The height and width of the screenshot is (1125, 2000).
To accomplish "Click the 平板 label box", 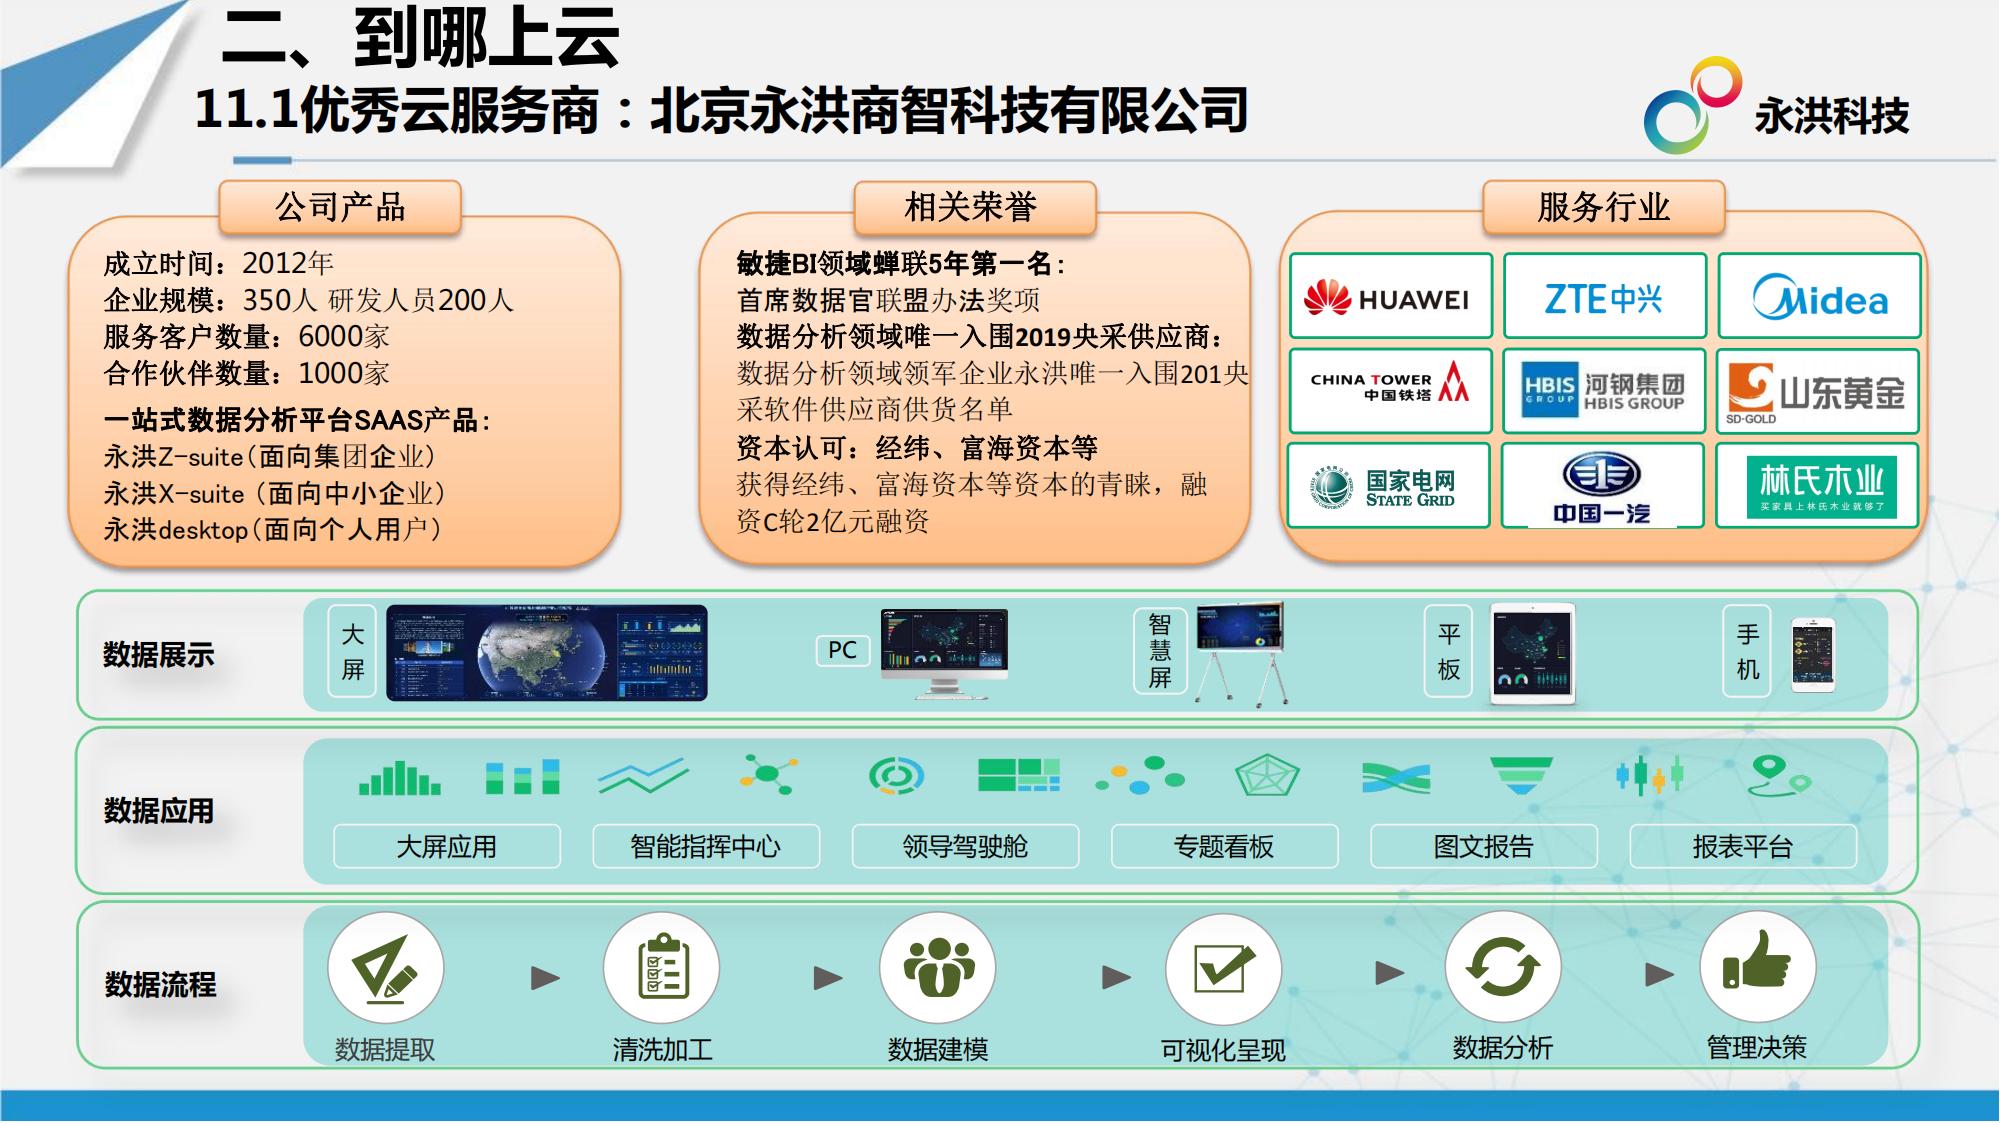I will (x=1449, y=651).
